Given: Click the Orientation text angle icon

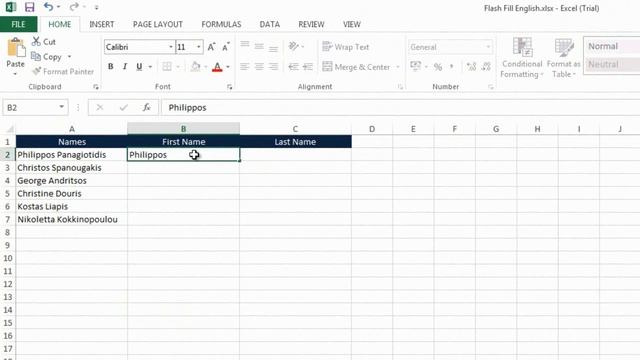Looking at the screenshot, I should click(293, 46).
